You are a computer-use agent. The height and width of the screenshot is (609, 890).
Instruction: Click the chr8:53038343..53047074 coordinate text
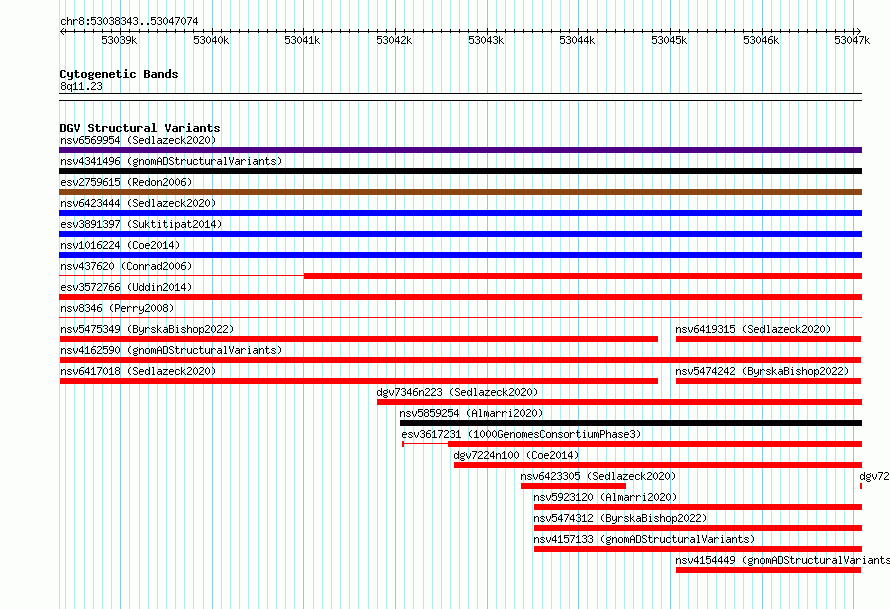(x=129, y=22)
